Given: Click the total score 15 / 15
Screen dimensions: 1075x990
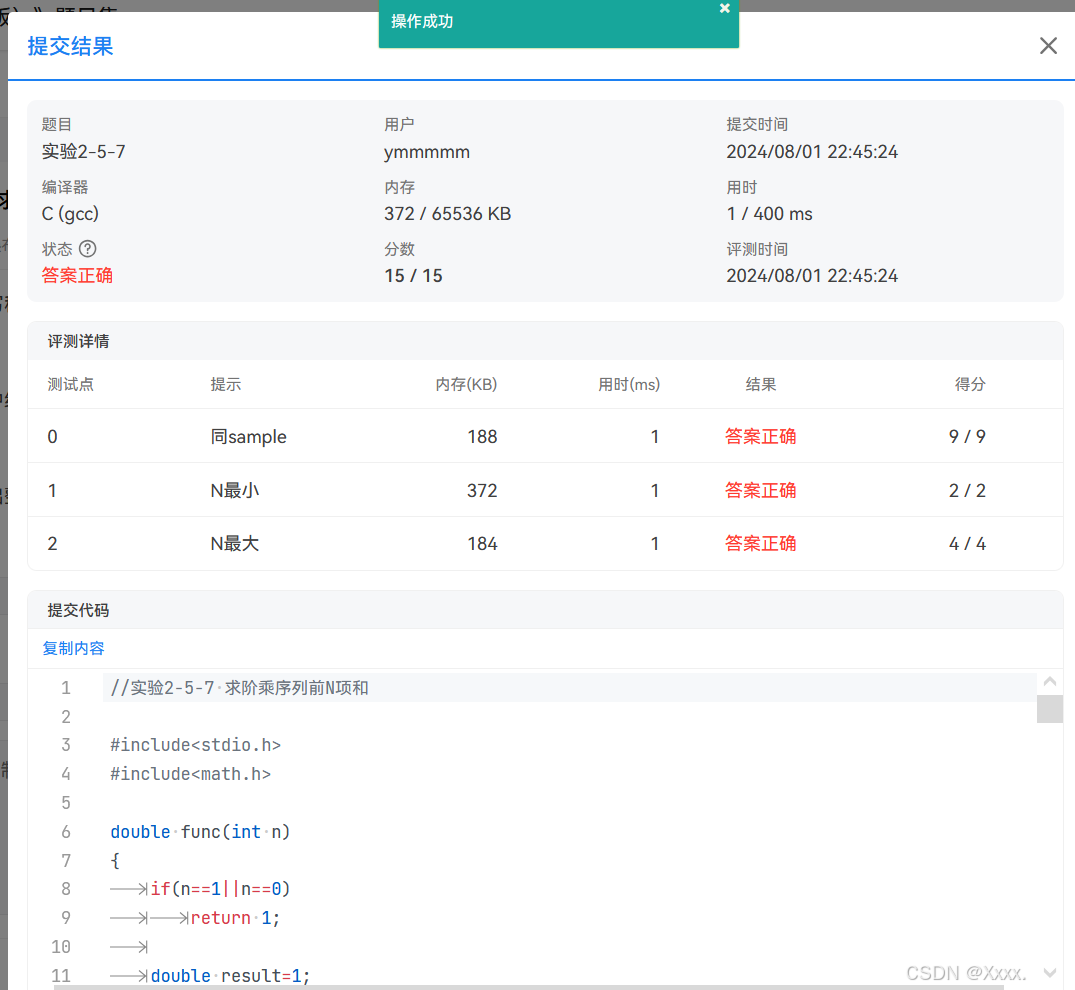Looking at the screenshot, I should click(413, 276).
